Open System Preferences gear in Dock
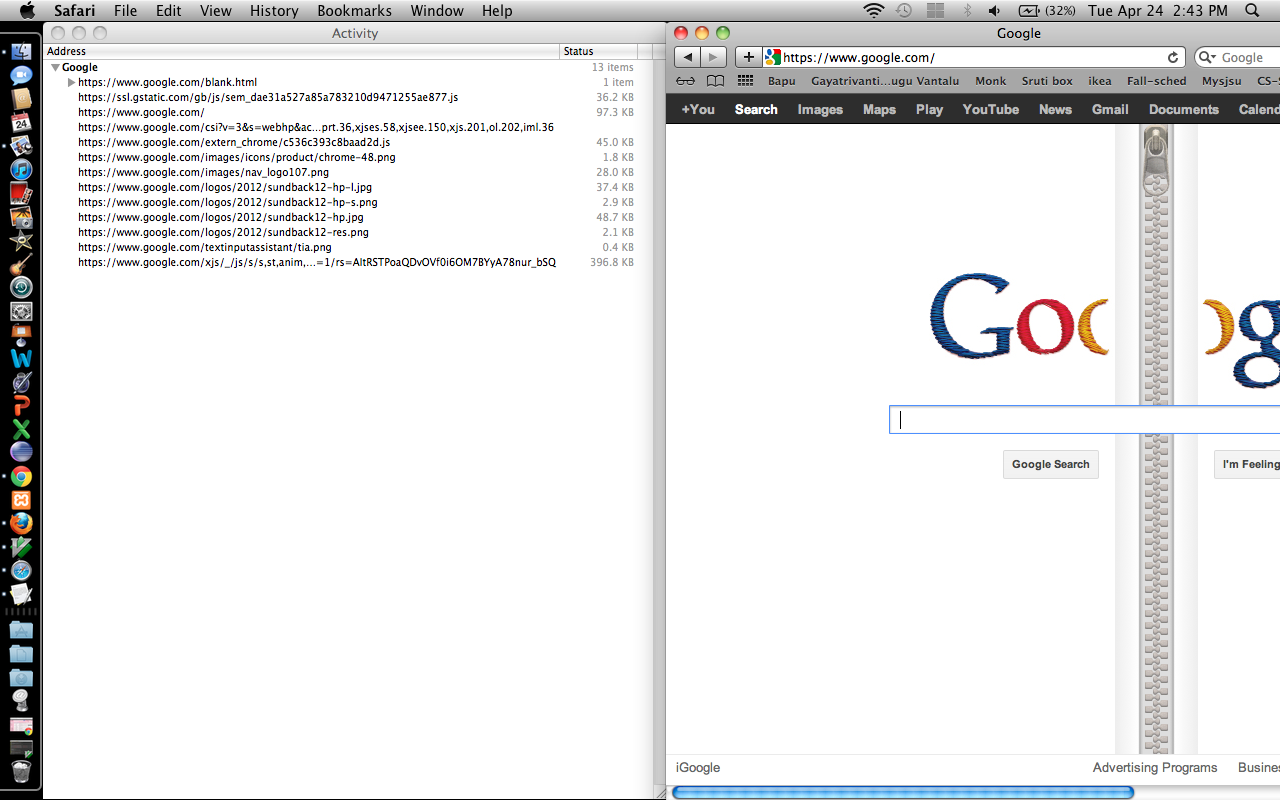 coord(21,312)
